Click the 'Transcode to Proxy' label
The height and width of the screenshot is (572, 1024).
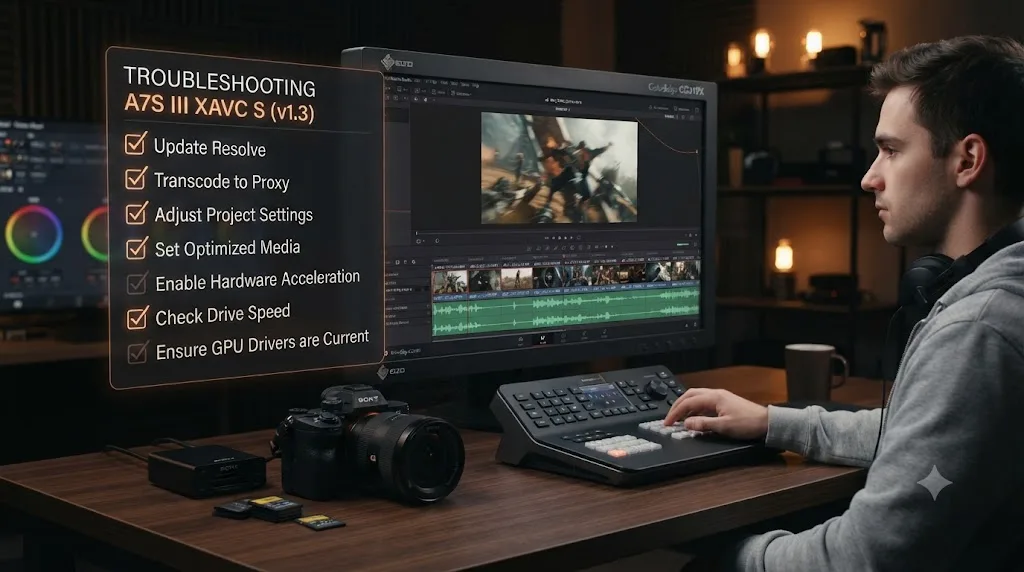[221, 181]
